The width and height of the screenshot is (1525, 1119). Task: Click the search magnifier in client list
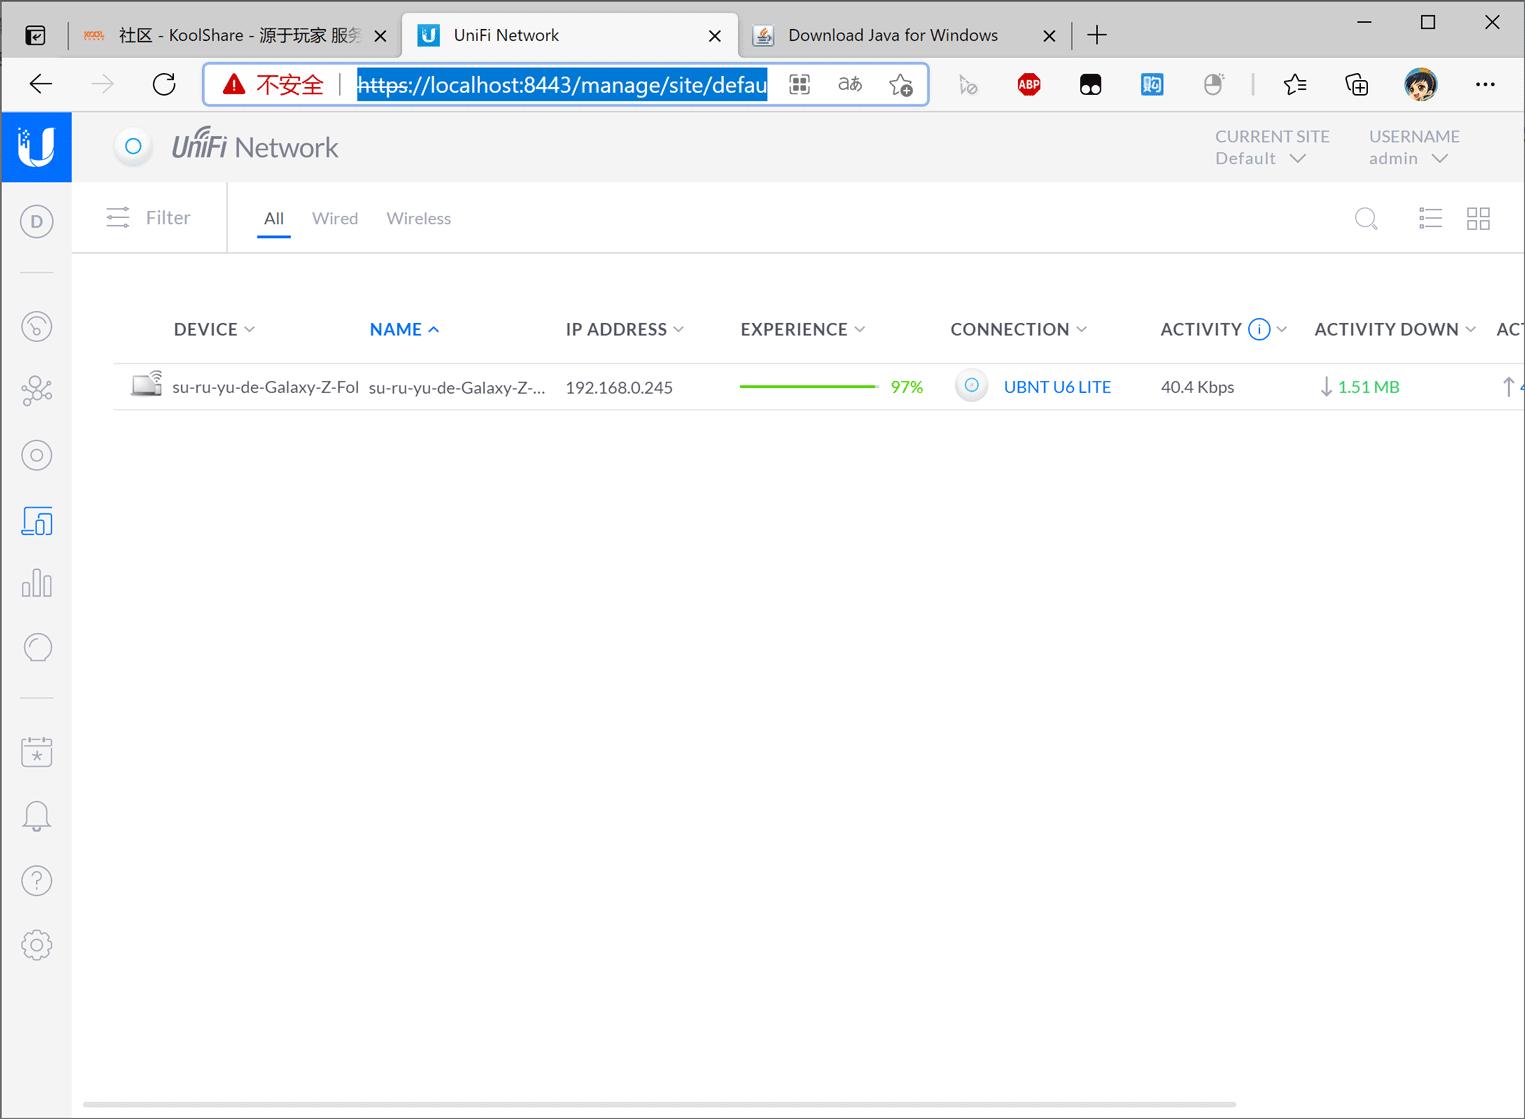tap(1366, 219)
